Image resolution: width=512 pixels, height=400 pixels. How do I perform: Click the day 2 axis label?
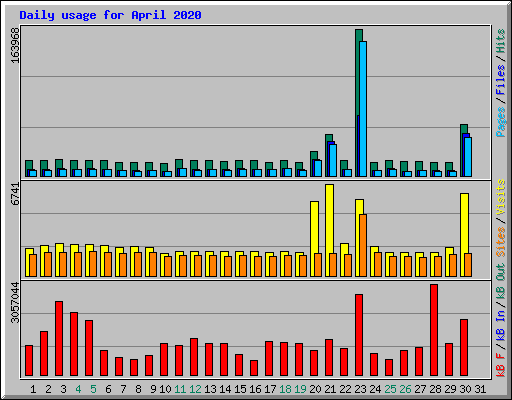click(x=48, y=389)
